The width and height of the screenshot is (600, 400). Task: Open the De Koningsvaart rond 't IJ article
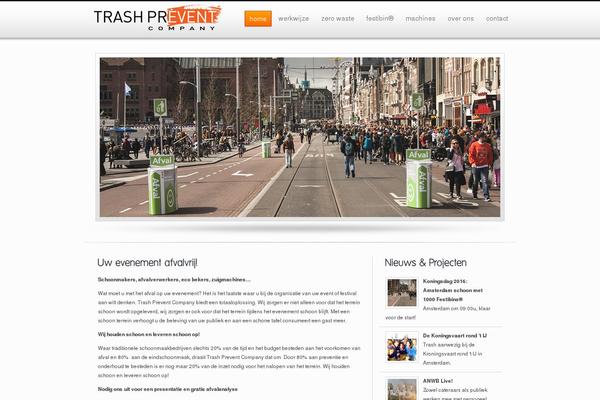(455, 335)
